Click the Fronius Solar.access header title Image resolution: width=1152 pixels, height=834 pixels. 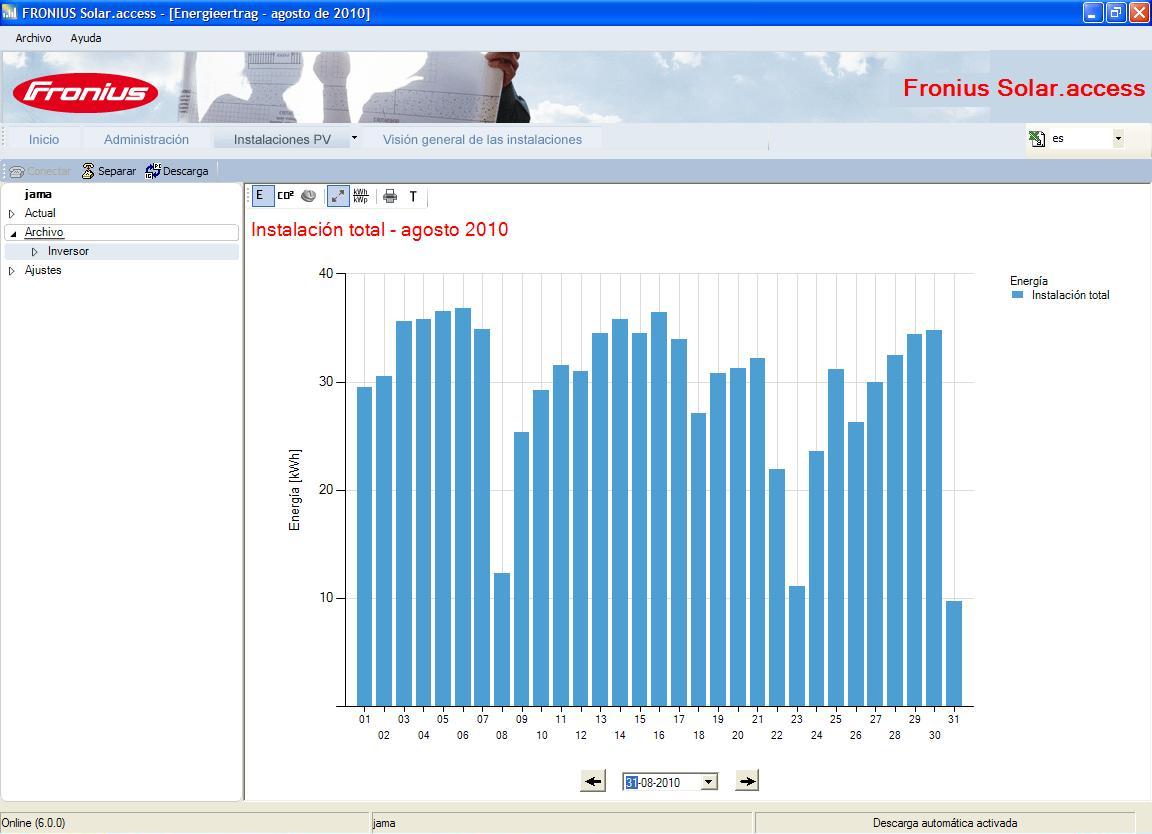[x=1023, y=88]
